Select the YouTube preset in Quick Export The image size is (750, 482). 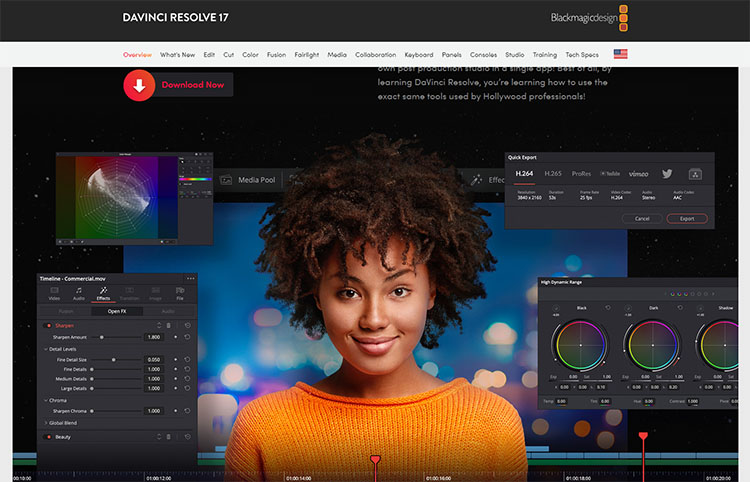pyautogui.click(x=610, y=174)
